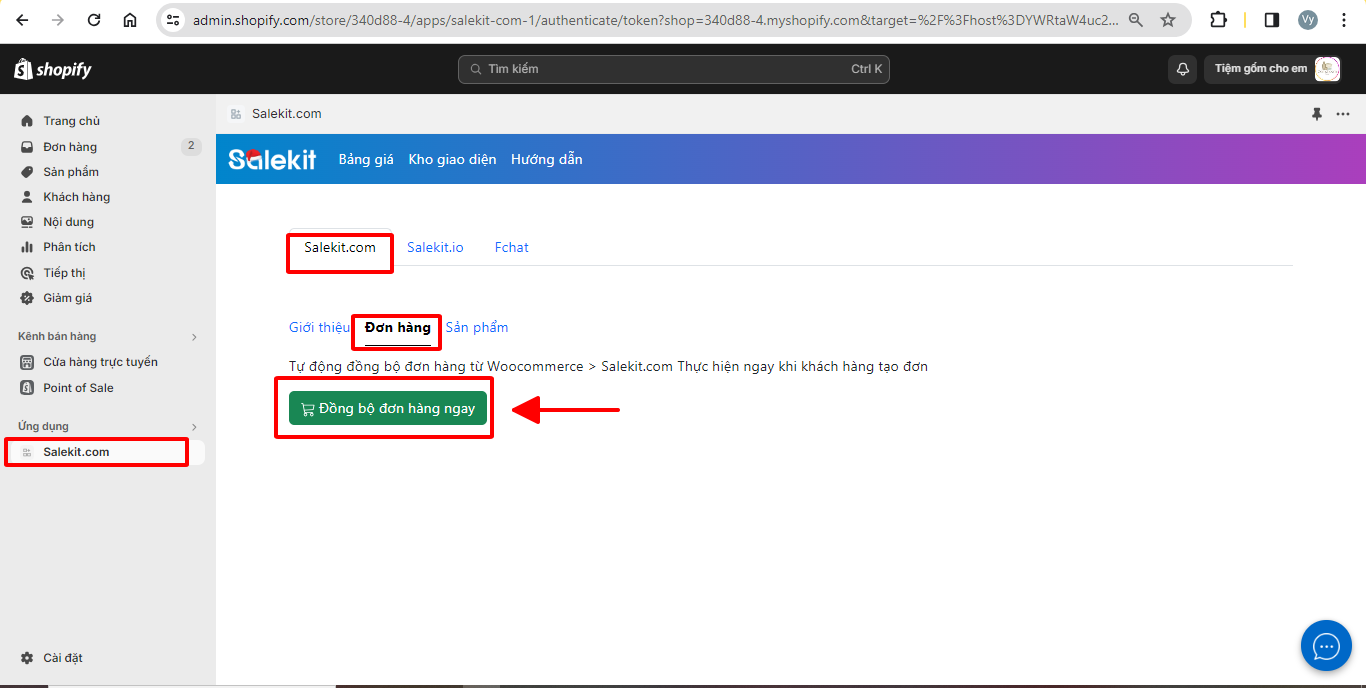Image resolution: width=1366 pixels, height=688 pixels.
Task: Open the chat support bubble
Action: click(1326, 646)
